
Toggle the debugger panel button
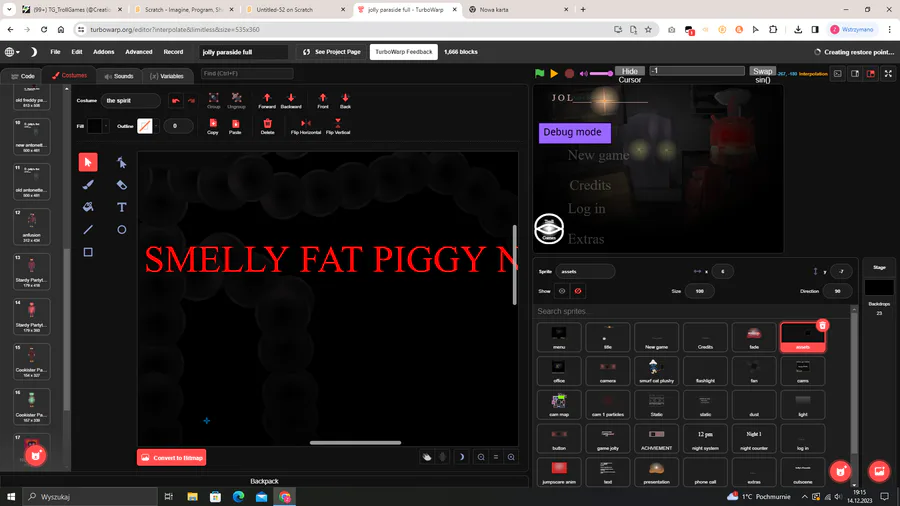tap(838, 73)
